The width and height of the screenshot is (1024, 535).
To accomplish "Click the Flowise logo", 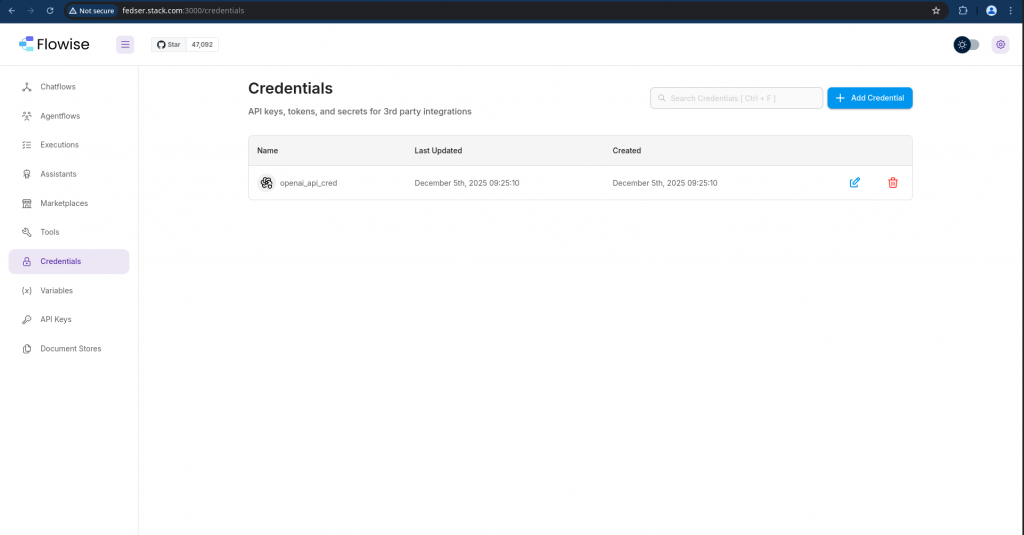I will [54, 44].
